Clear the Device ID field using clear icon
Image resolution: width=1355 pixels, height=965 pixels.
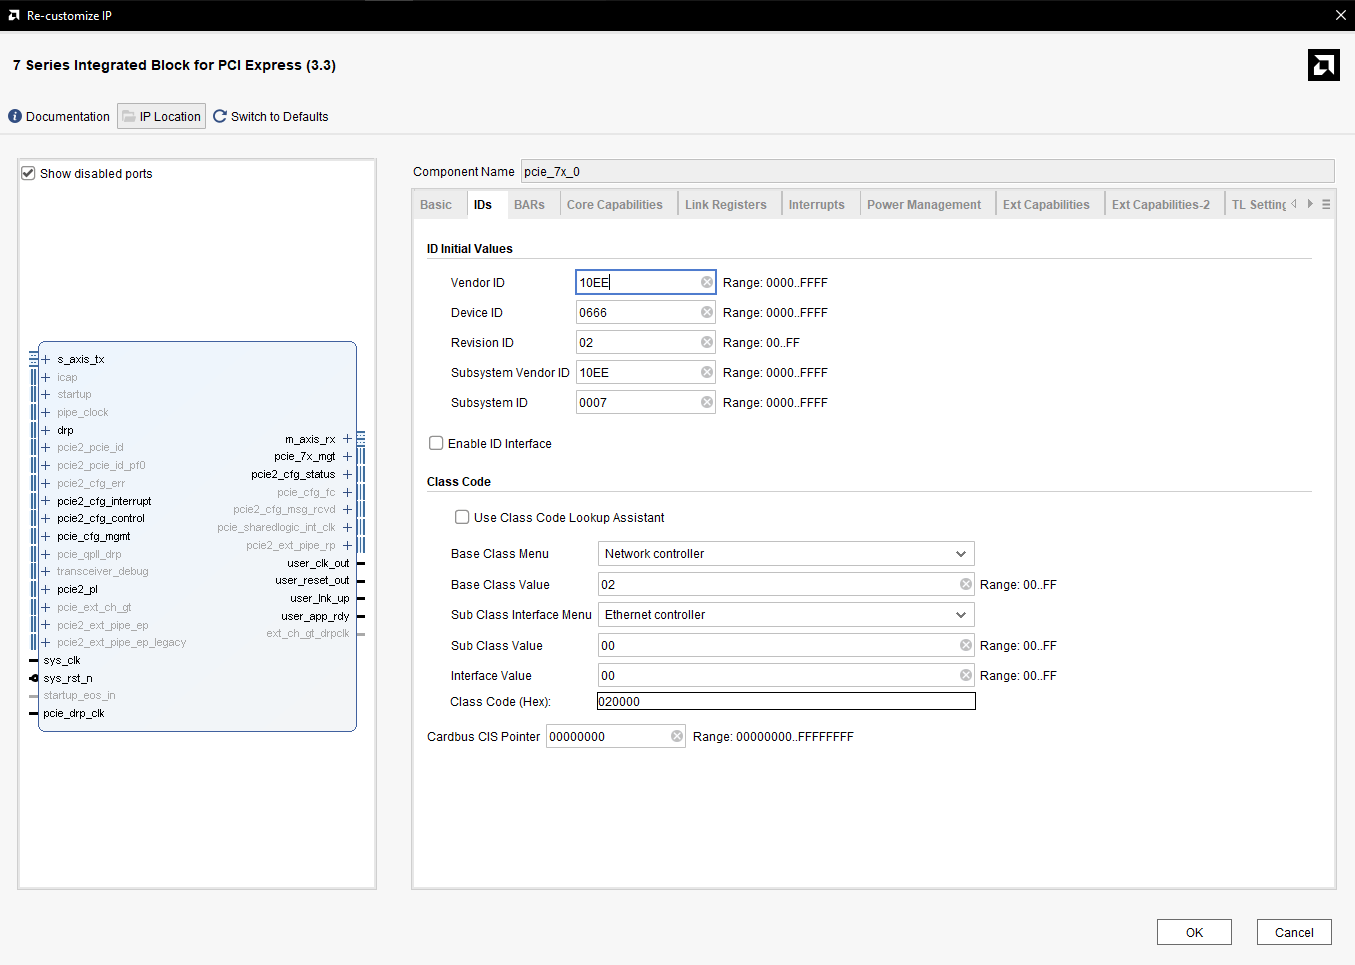pos(707,313)
